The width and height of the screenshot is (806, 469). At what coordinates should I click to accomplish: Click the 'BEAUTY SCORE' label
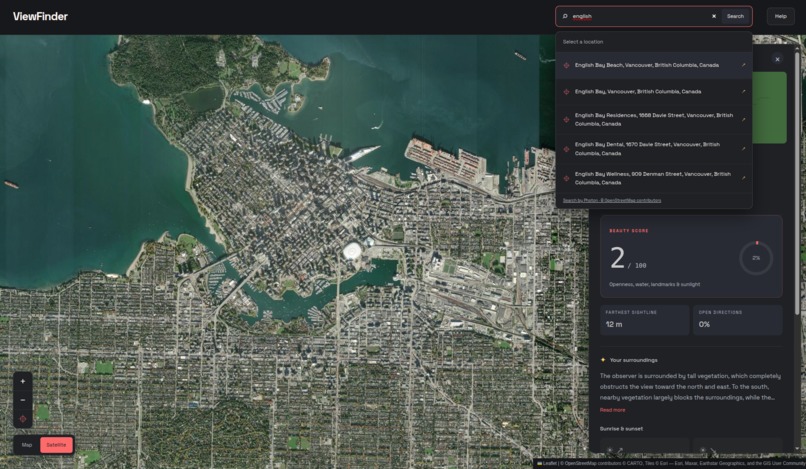coord(629,231)
